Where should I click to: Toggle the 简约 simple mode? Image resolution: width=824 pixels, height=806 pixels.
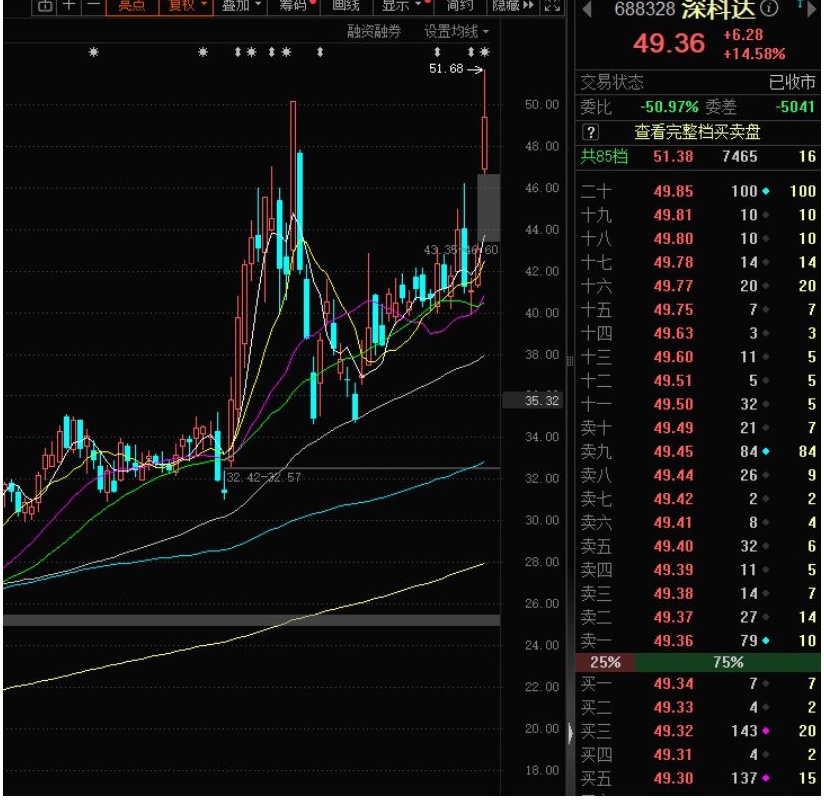pos(460,6)
